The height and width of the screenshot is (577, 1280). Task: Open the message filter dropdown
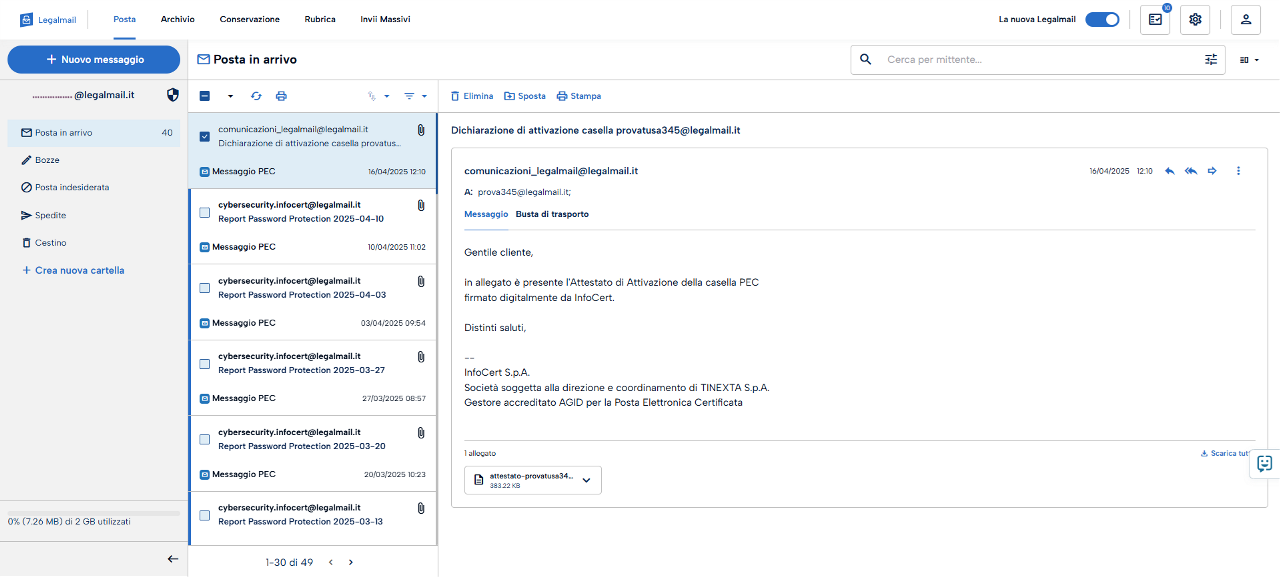click(414, 96)
